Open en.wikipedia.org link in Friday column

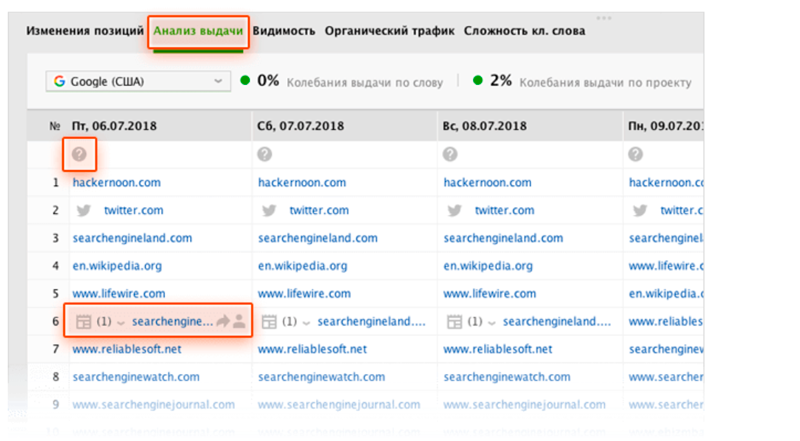(117, 266)
